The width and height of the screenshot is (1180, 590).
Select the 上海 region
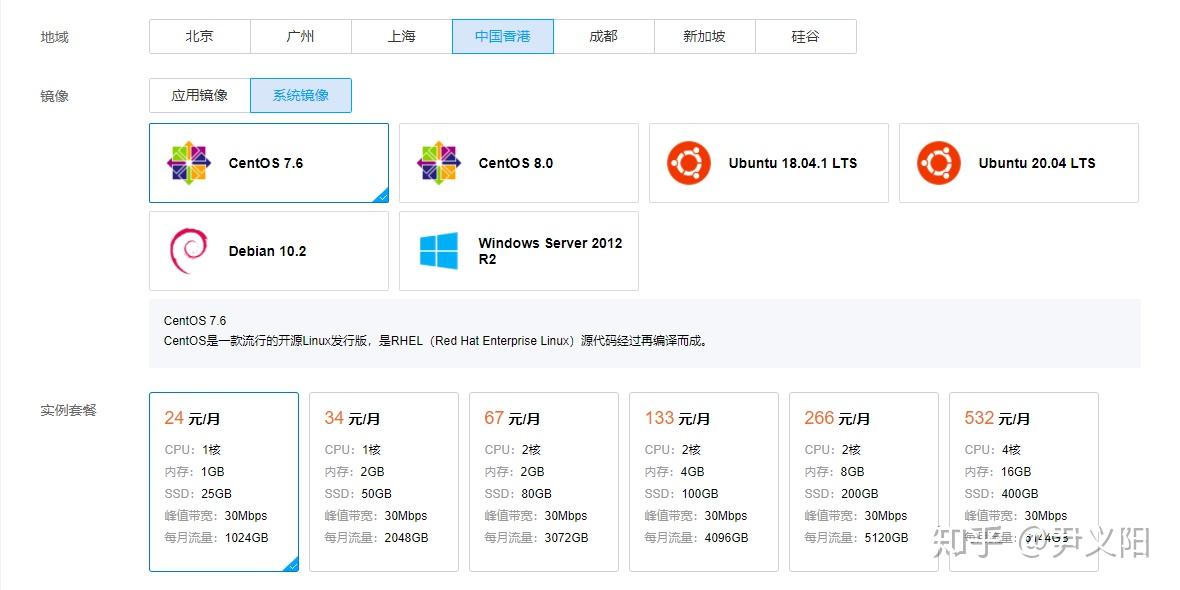(401, 36)
